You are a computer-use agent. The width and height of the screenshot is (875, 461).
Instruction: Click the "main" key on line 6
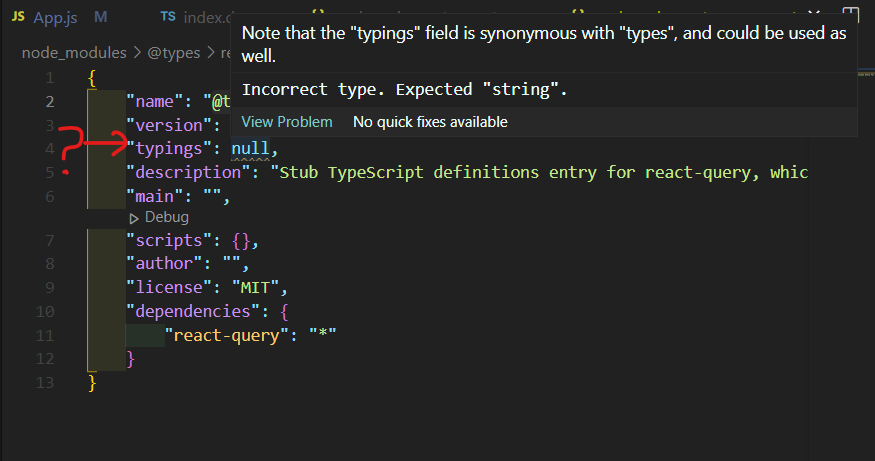pyautogui.click(x=155, y=196)
